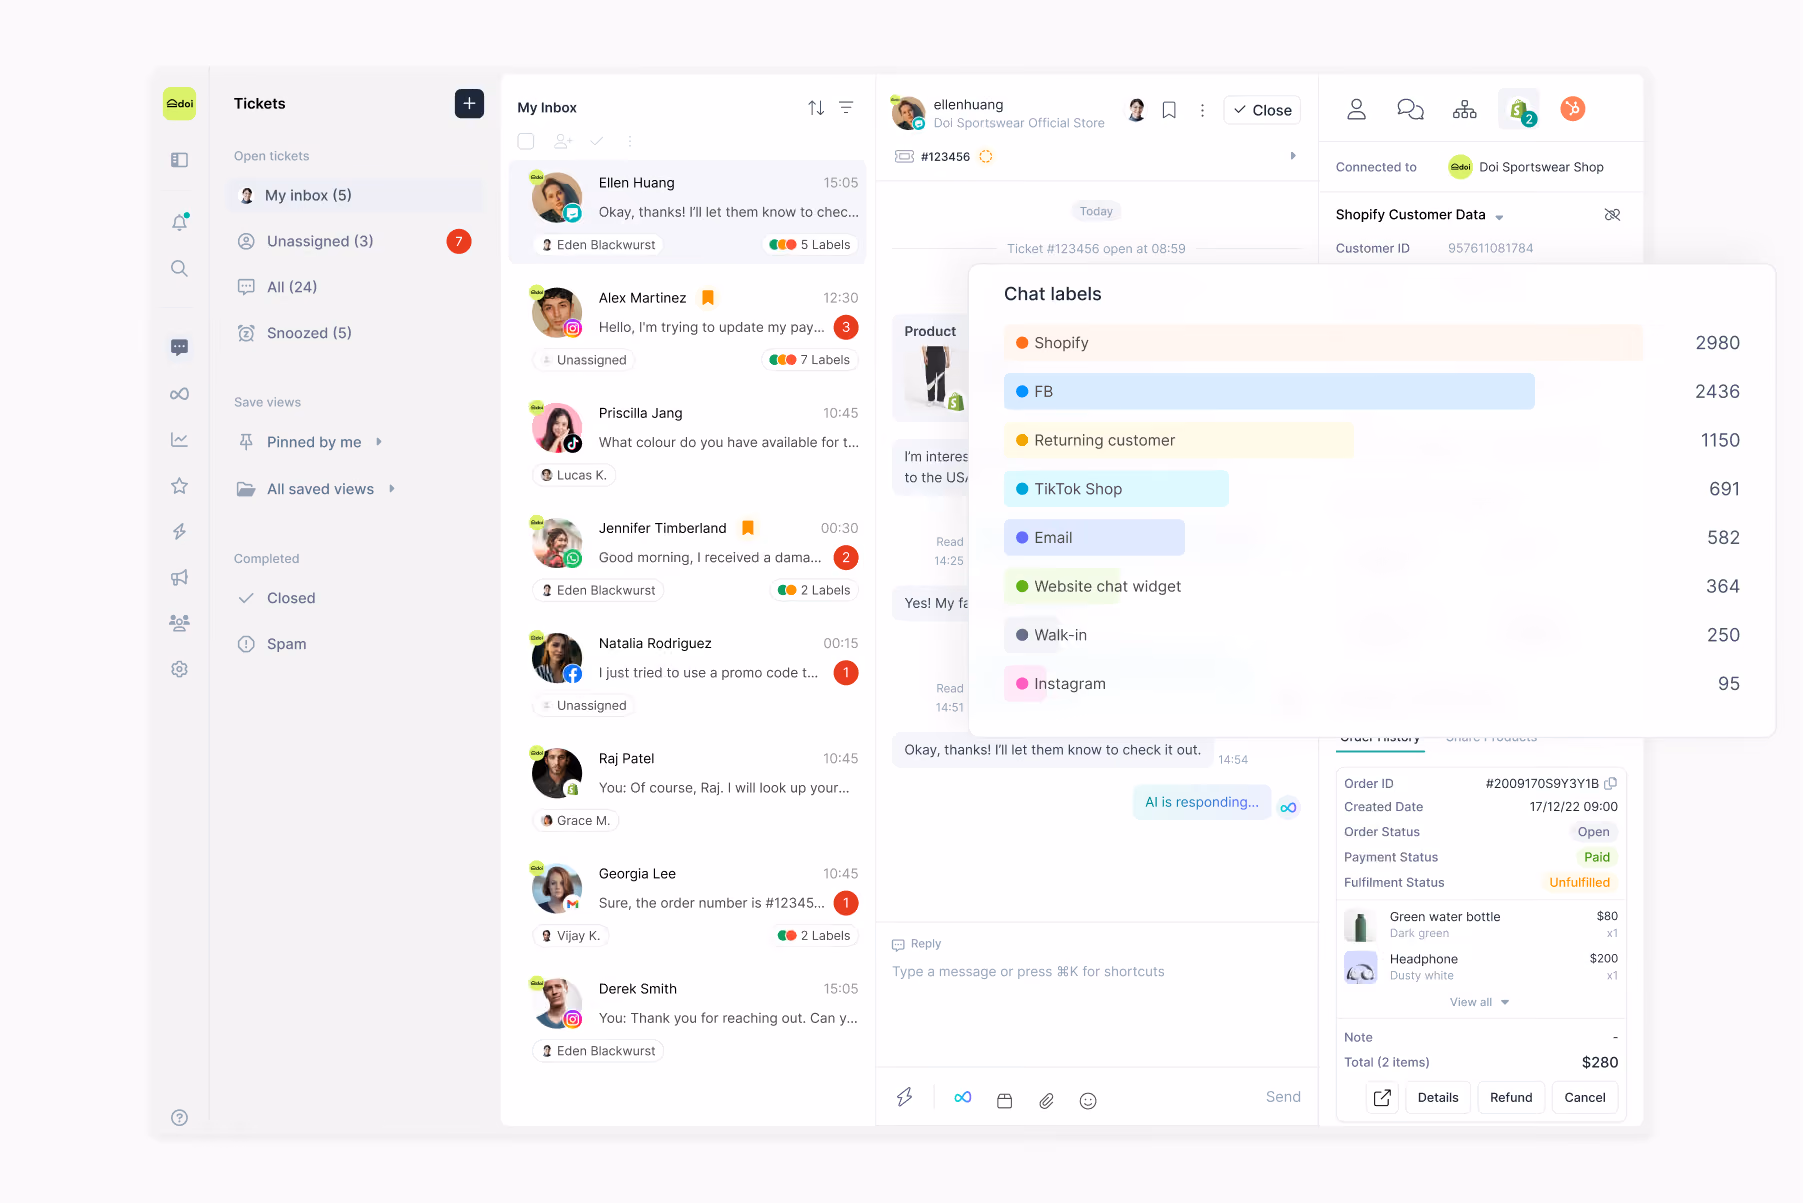The image size is (1803, 1203).
Task: Unlink the Shopify customer data connection
Action: 1612,215
